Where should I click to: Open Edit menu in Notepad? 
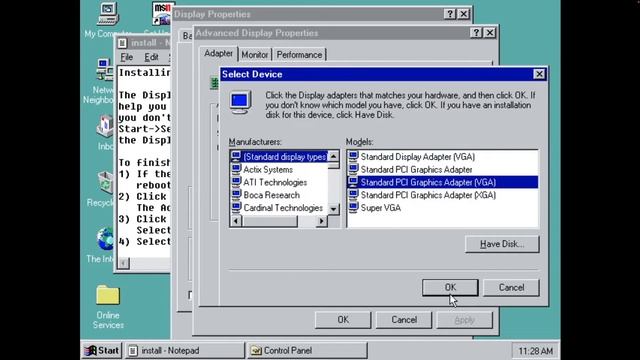point(151,57)
